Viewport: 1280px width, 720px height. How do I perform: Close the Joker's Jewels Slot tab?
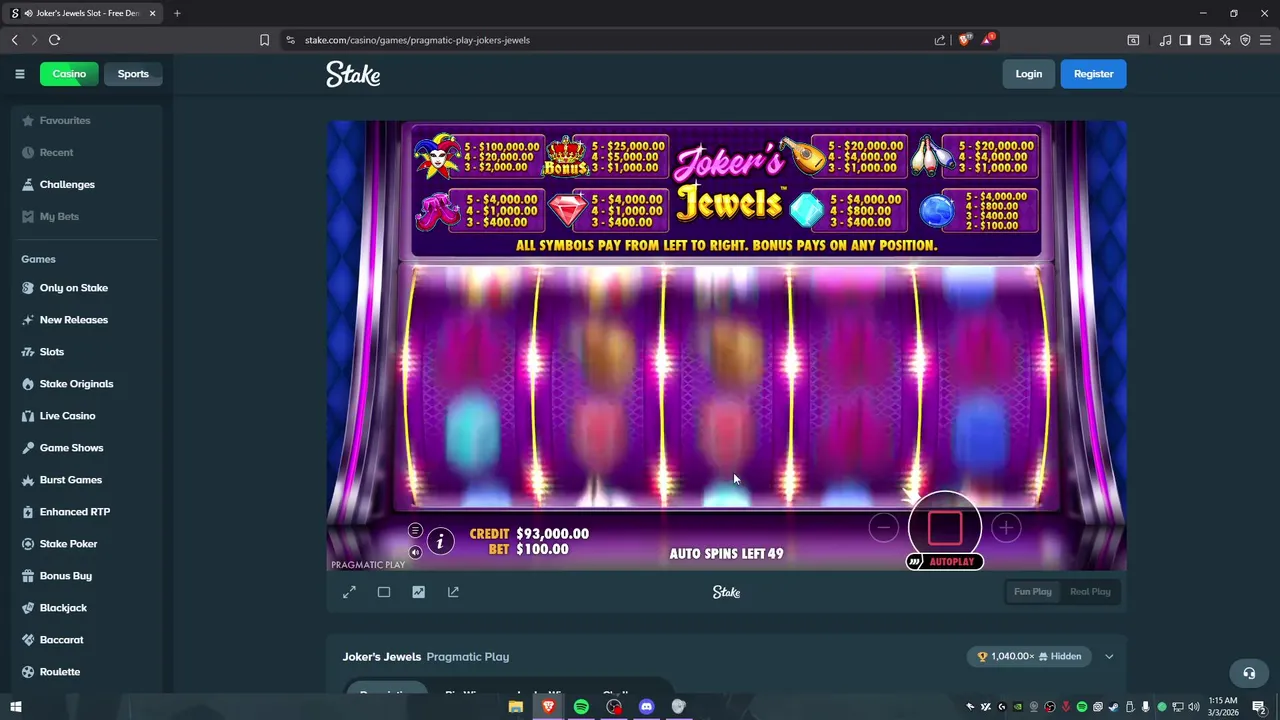point(152,13)
